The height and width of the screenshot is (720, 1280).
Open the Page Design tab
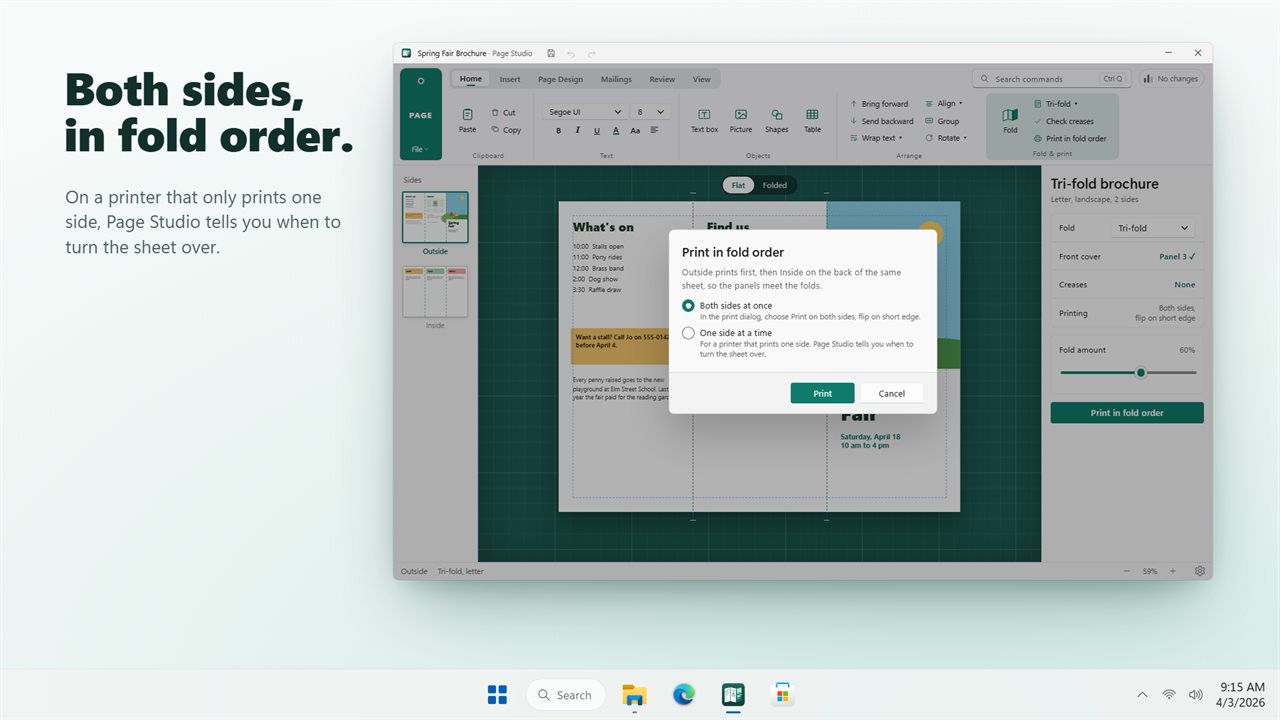coord(560,79)
